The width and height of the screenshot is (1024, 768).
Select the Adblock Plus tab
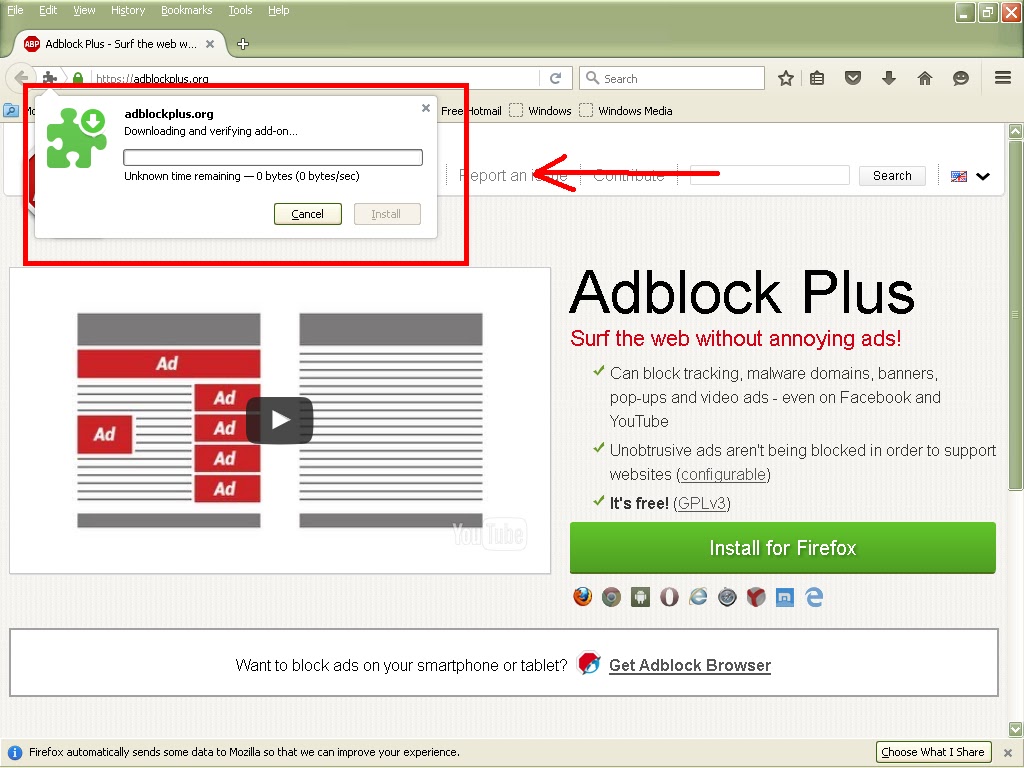click(x=120, y=43)
